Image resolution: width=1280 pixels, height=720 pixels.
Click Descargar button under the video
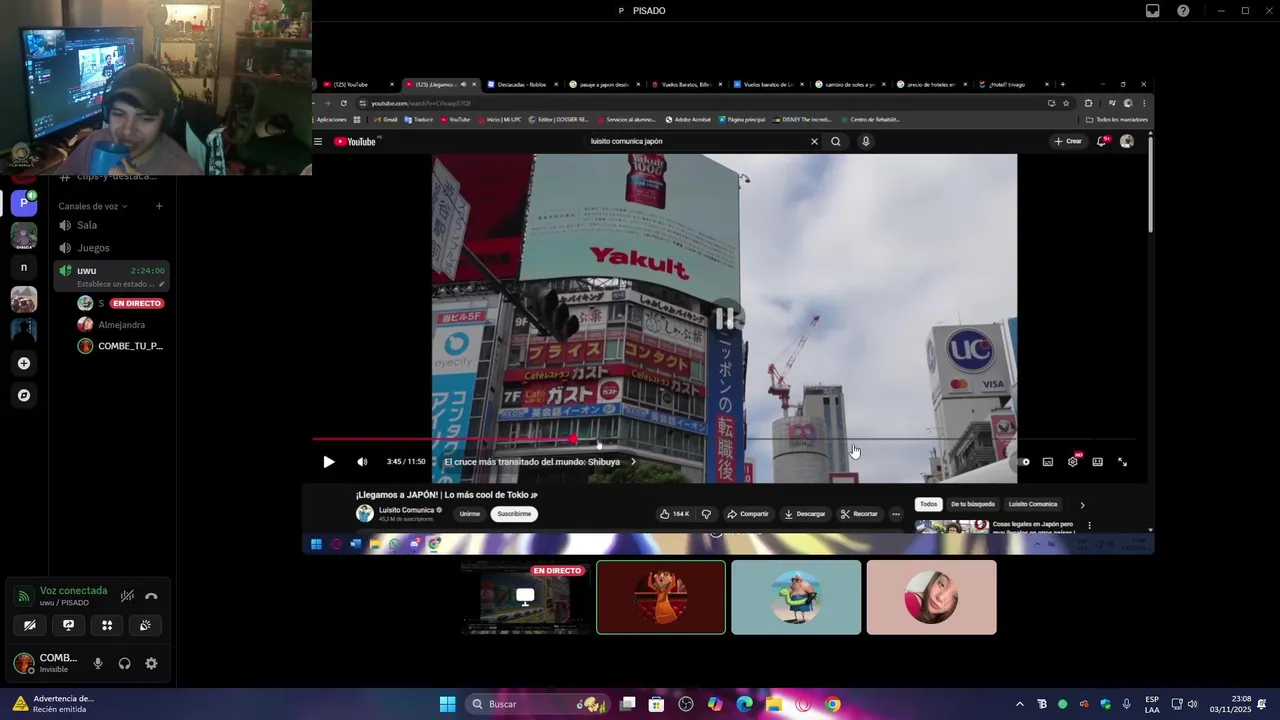805,514
